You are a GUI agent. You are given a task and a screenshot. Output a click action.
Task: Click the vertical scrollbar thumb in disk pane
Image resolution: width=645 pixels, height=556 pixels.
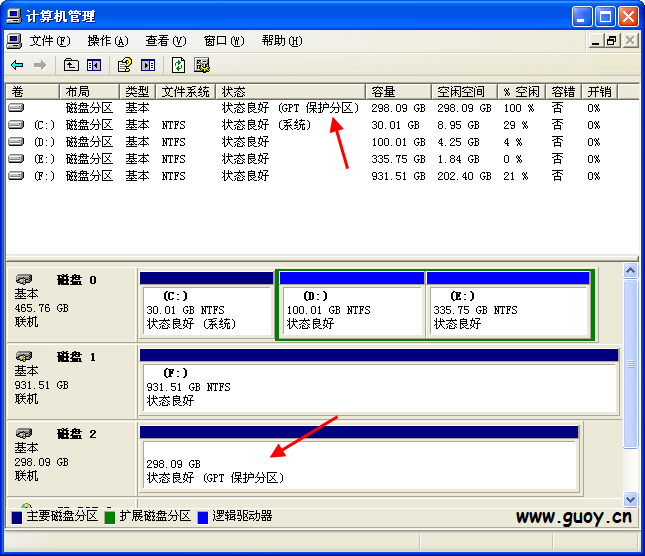tap(630, 364)
